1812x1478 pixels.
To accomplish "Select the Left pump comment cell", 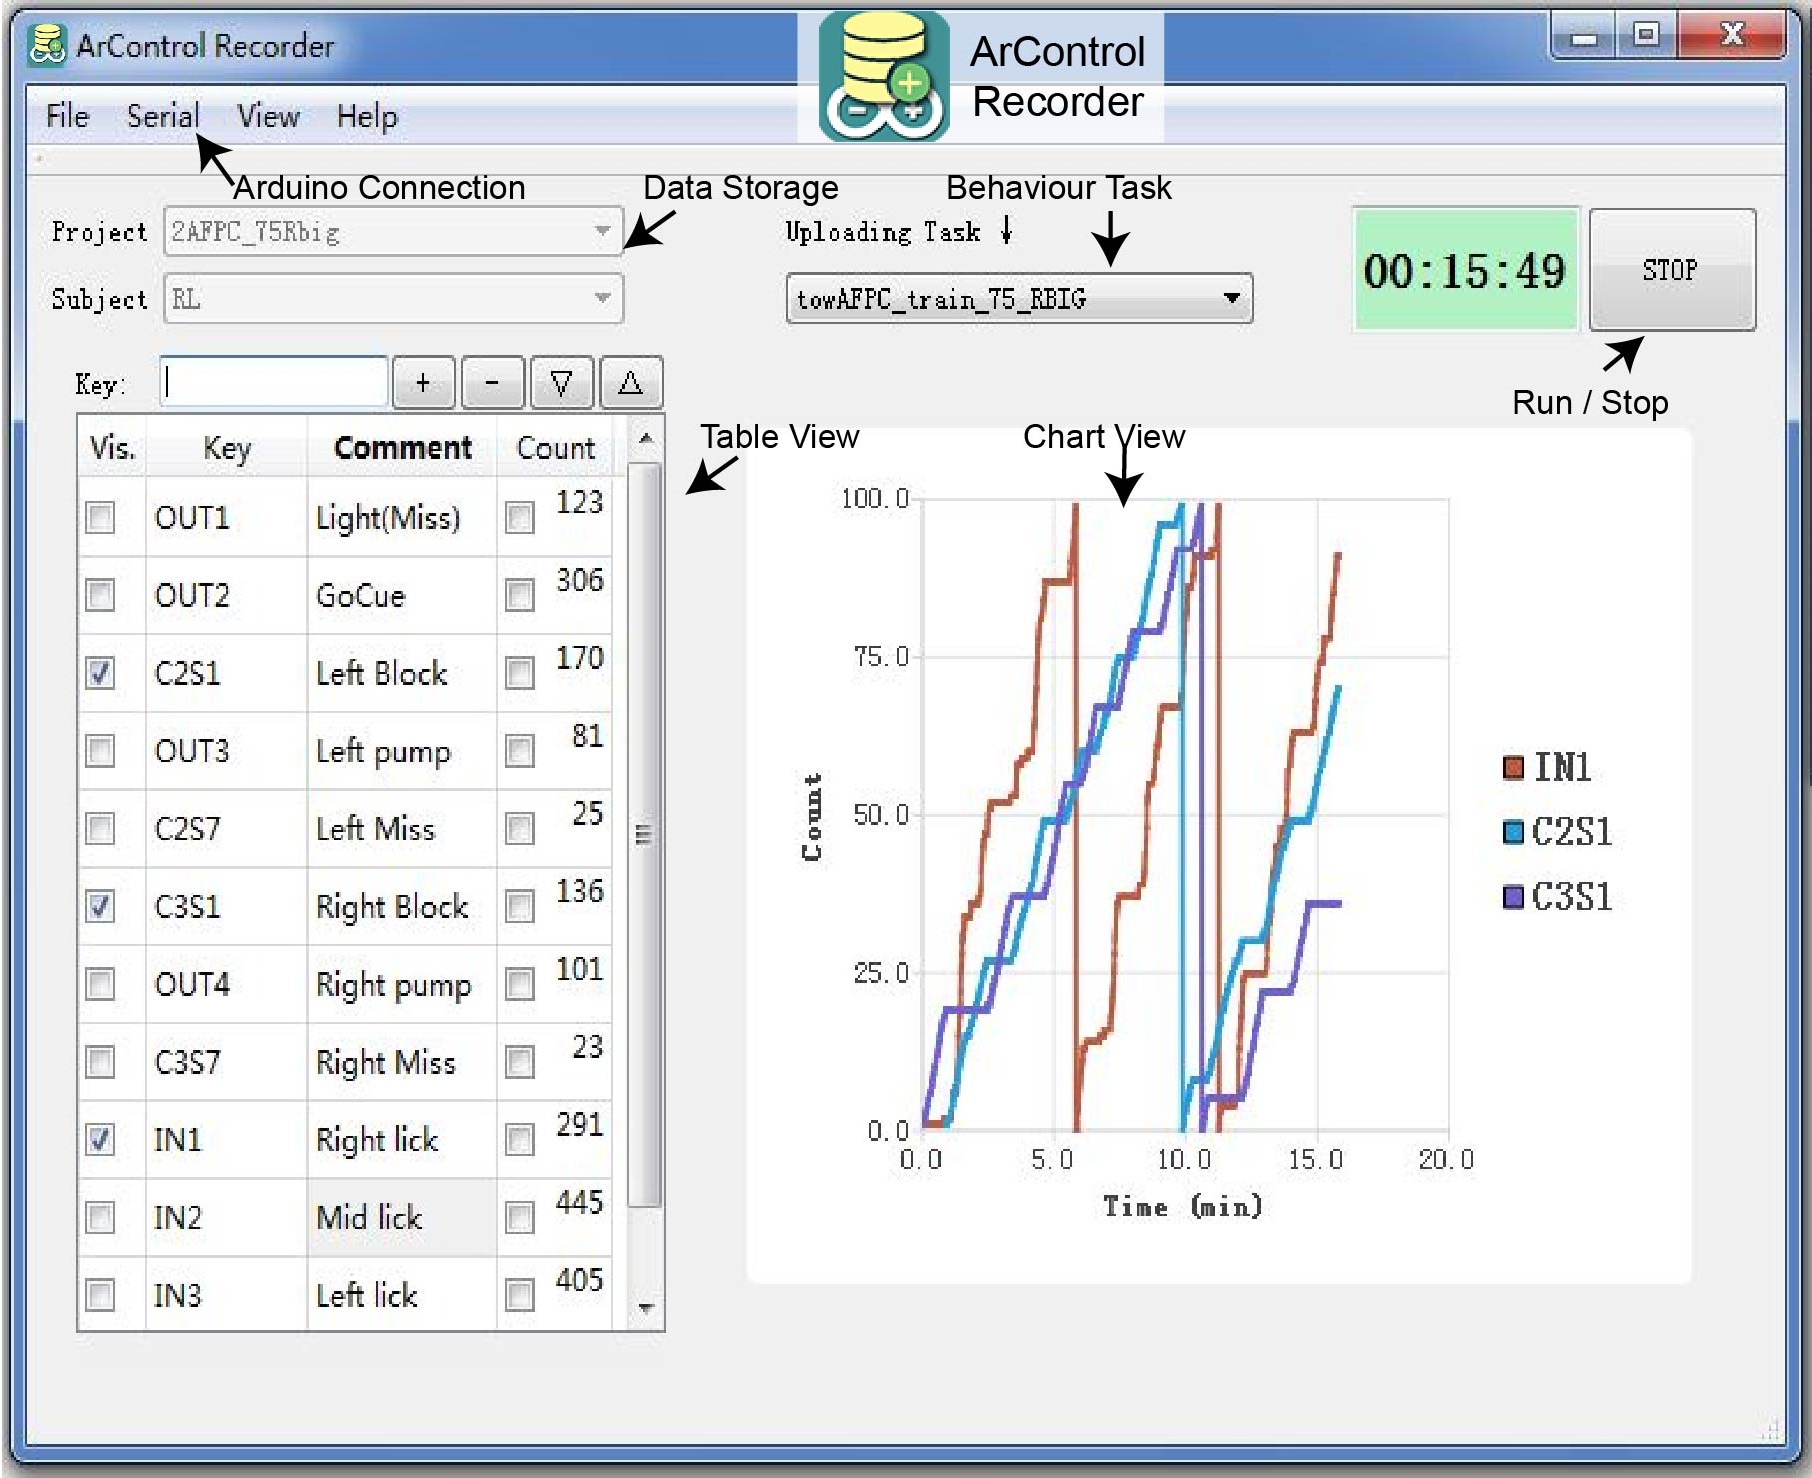I will pos(402,751).
